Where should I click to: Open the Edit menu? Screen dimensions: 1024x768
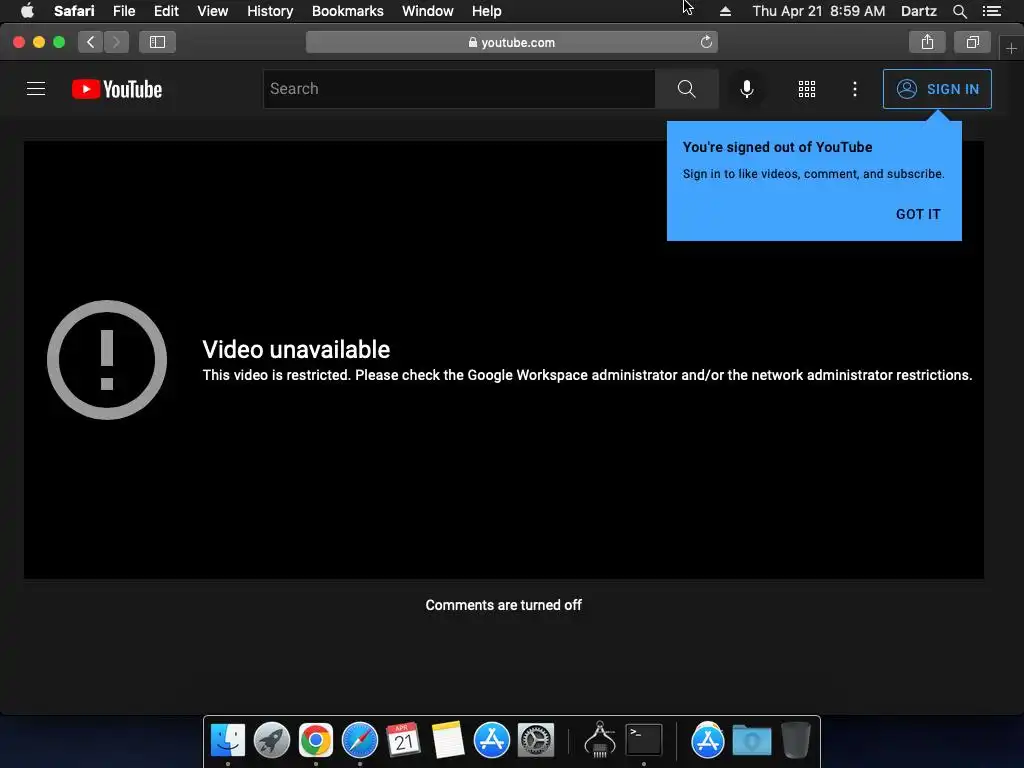[166, 11]
